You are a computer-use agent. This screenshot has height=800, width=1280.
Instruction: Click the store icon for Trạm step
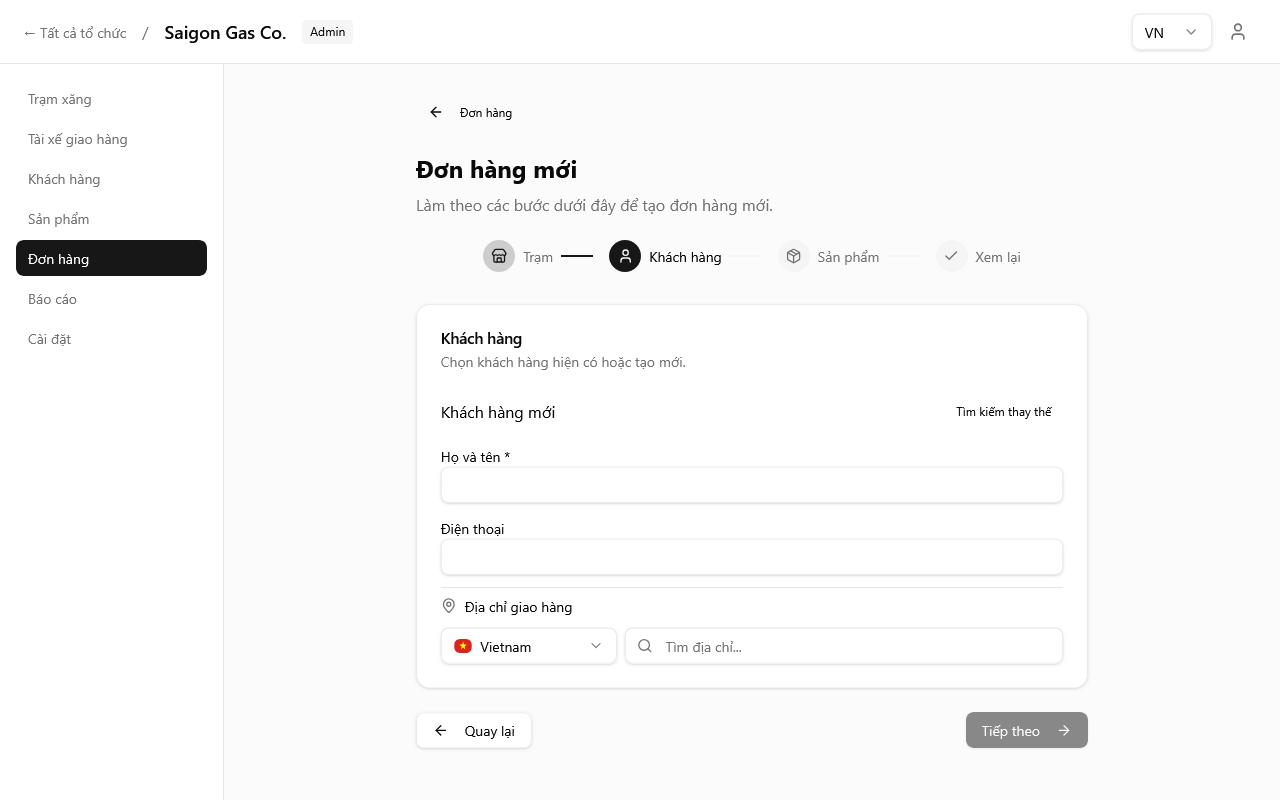(499, 256)
